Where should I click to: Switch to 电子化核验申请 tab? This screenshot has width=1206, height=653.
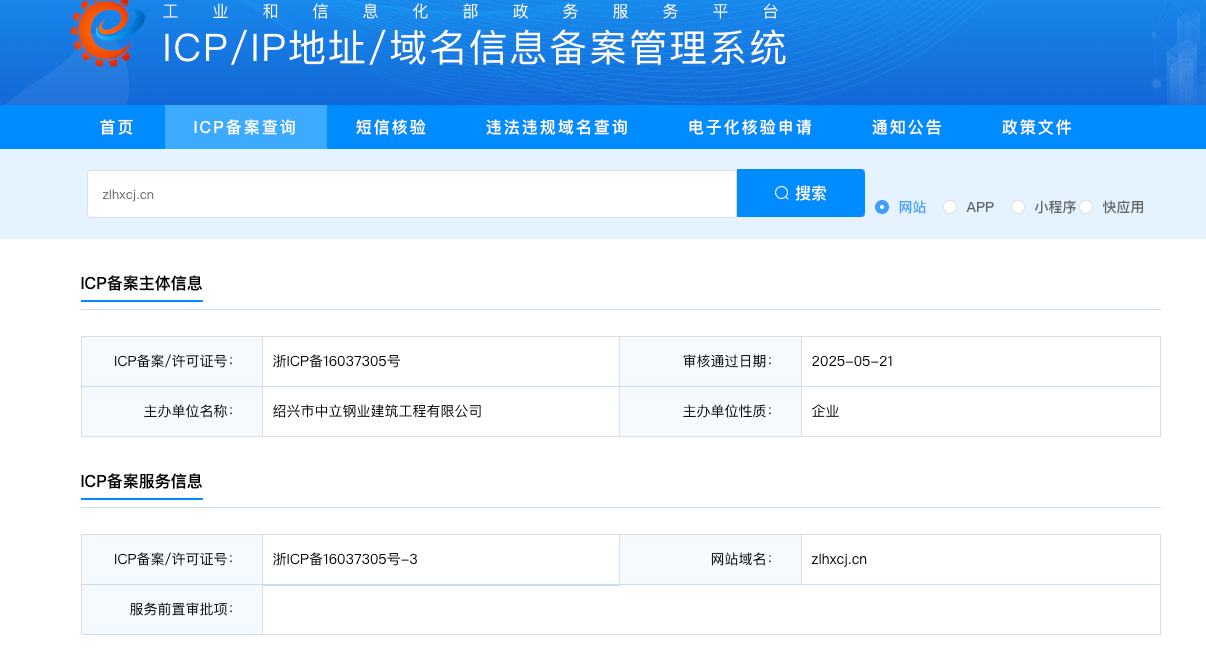(x=751, y=127)
